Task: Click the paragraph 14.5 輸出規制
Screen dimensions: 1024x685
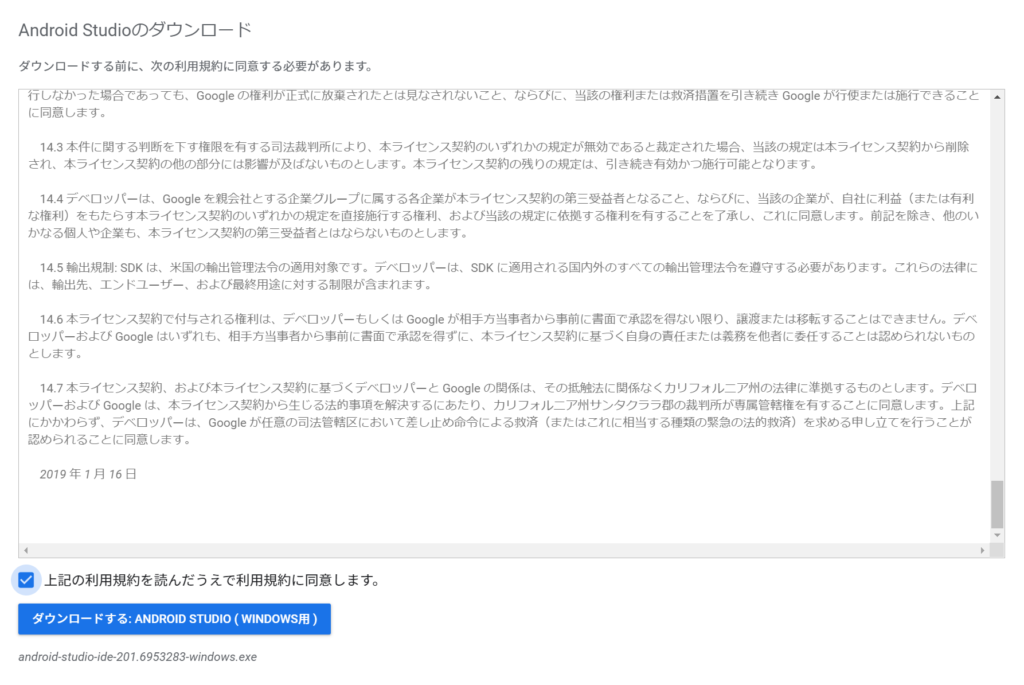Action: [503, 276]
